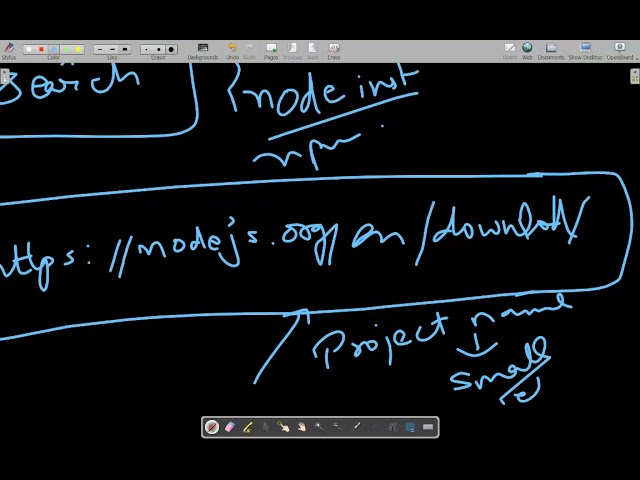Open the OpenBoard menu
The width and height of the screenshot is (640, 480).
pos(620,51)
